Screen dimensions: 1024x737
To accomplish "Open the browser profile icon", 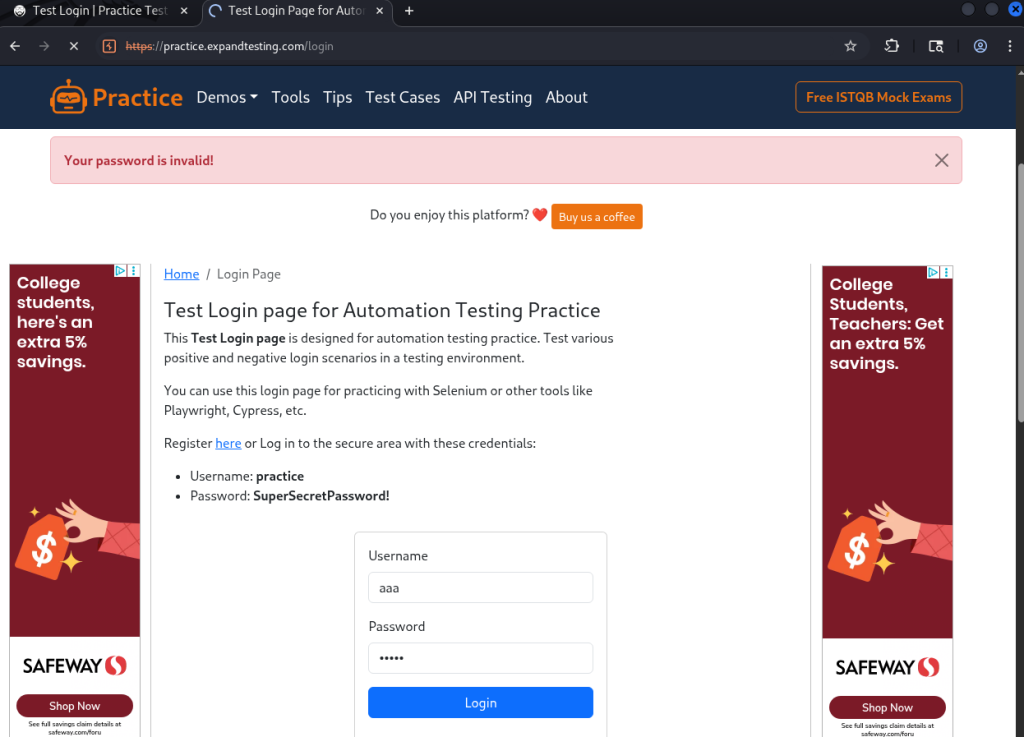I will click(x=981, y=46).
